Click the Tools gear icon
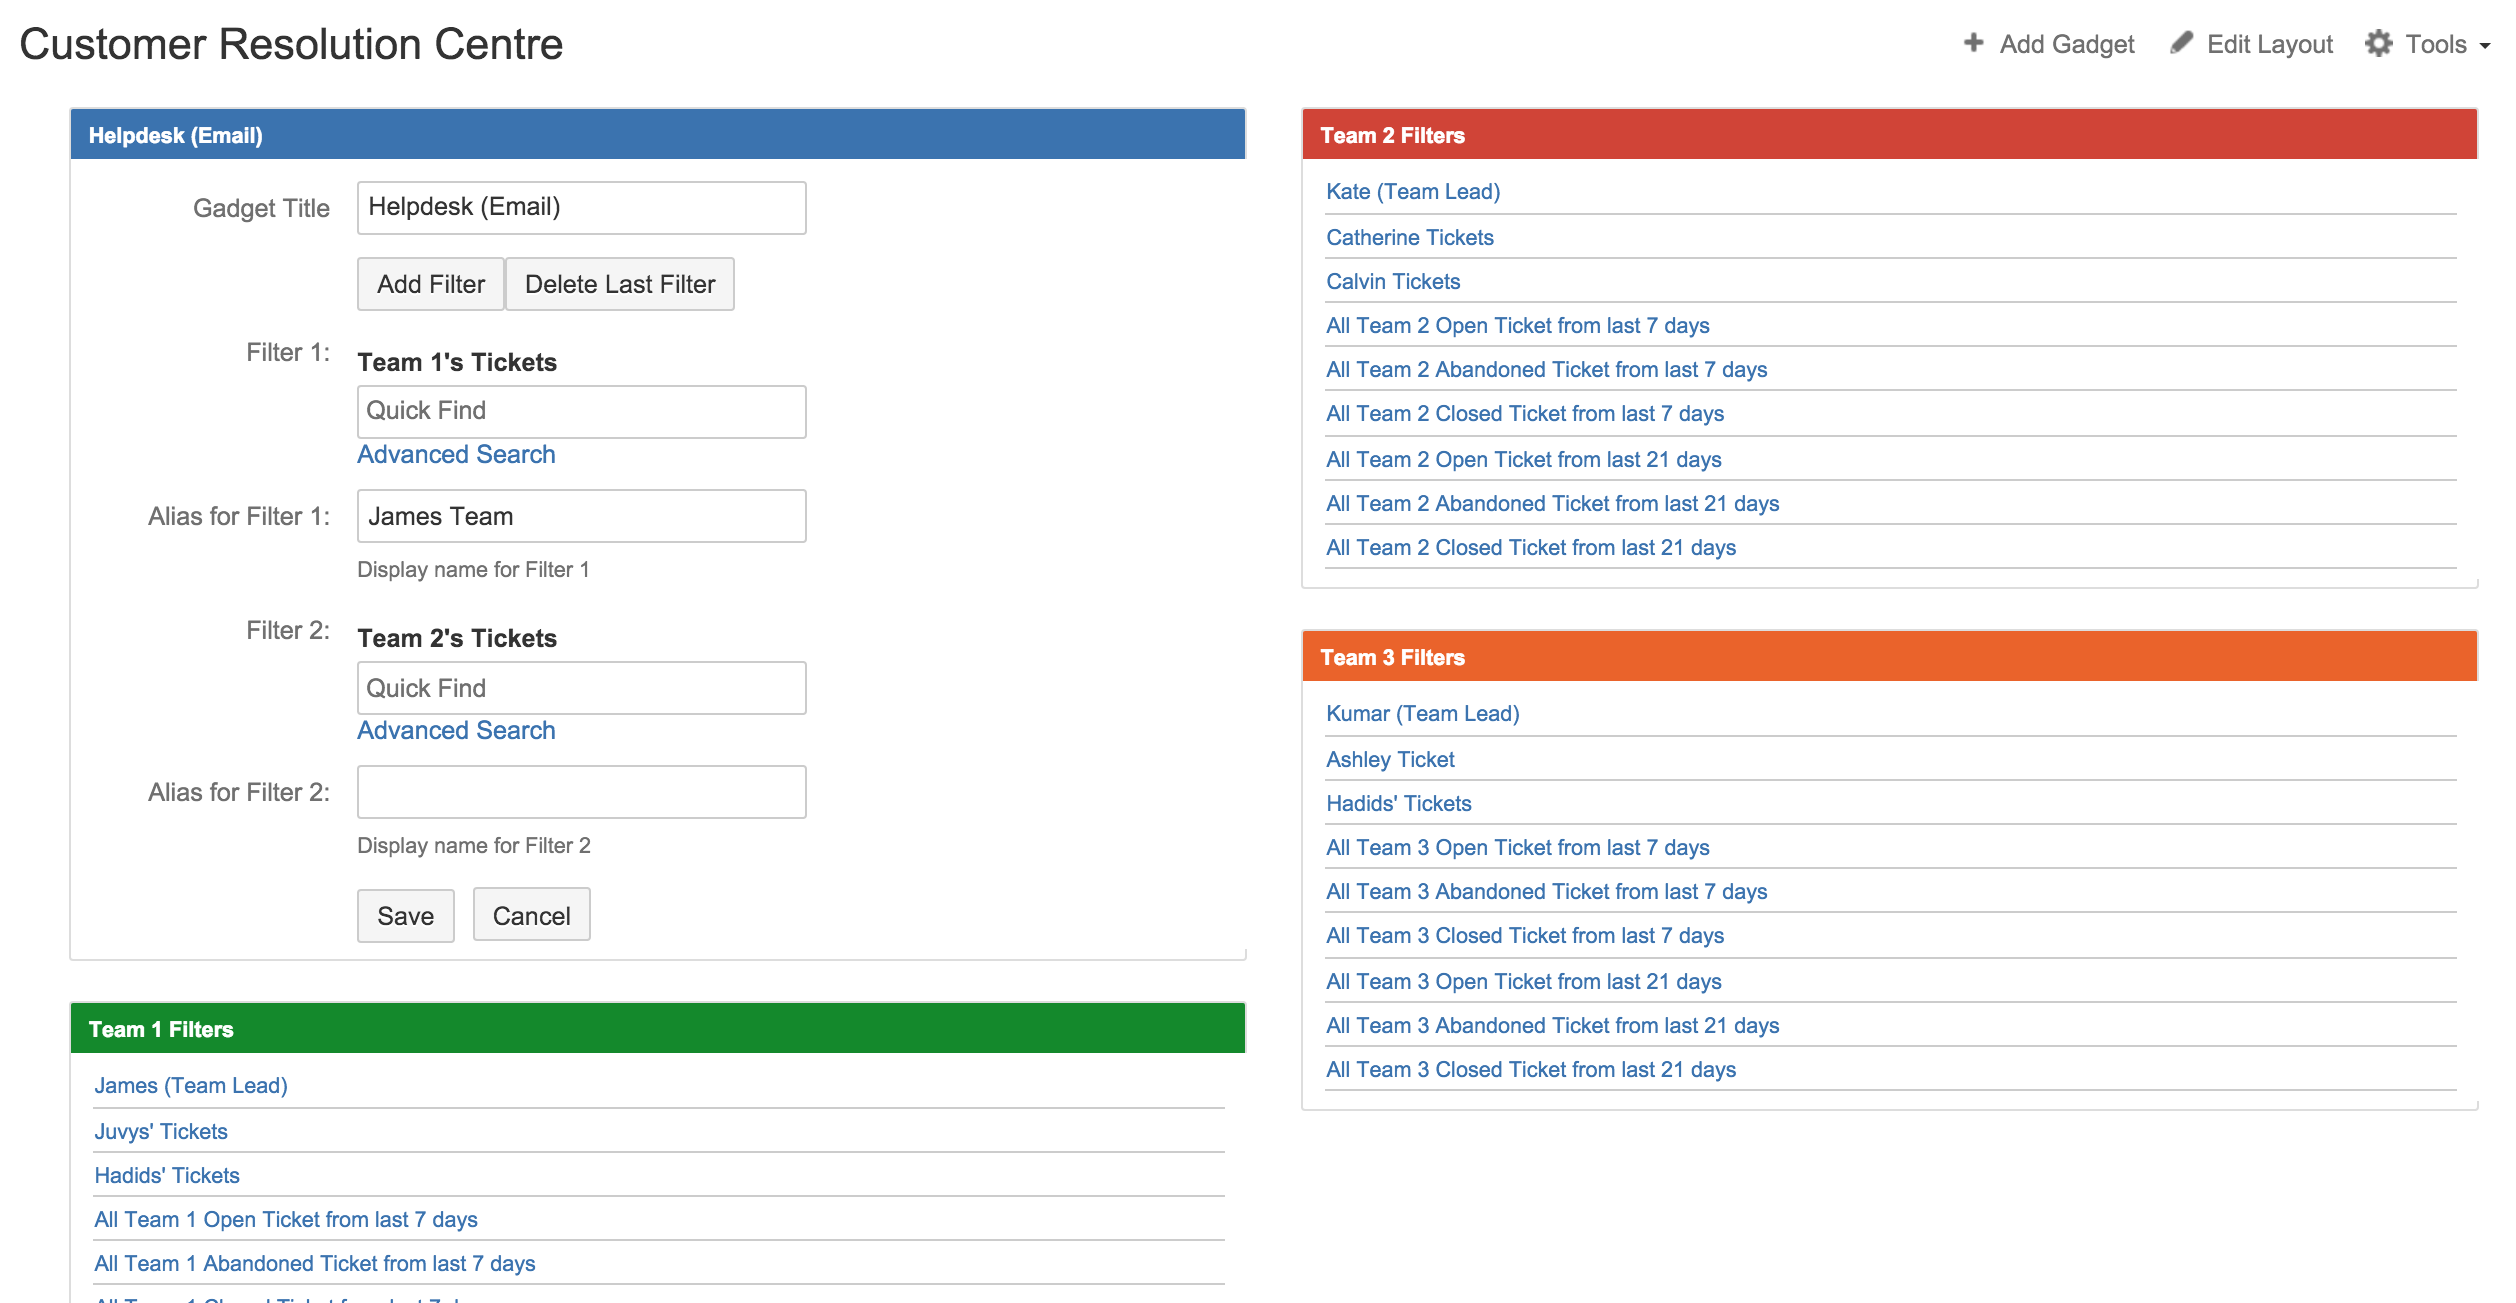 (x=2378, y=43)
